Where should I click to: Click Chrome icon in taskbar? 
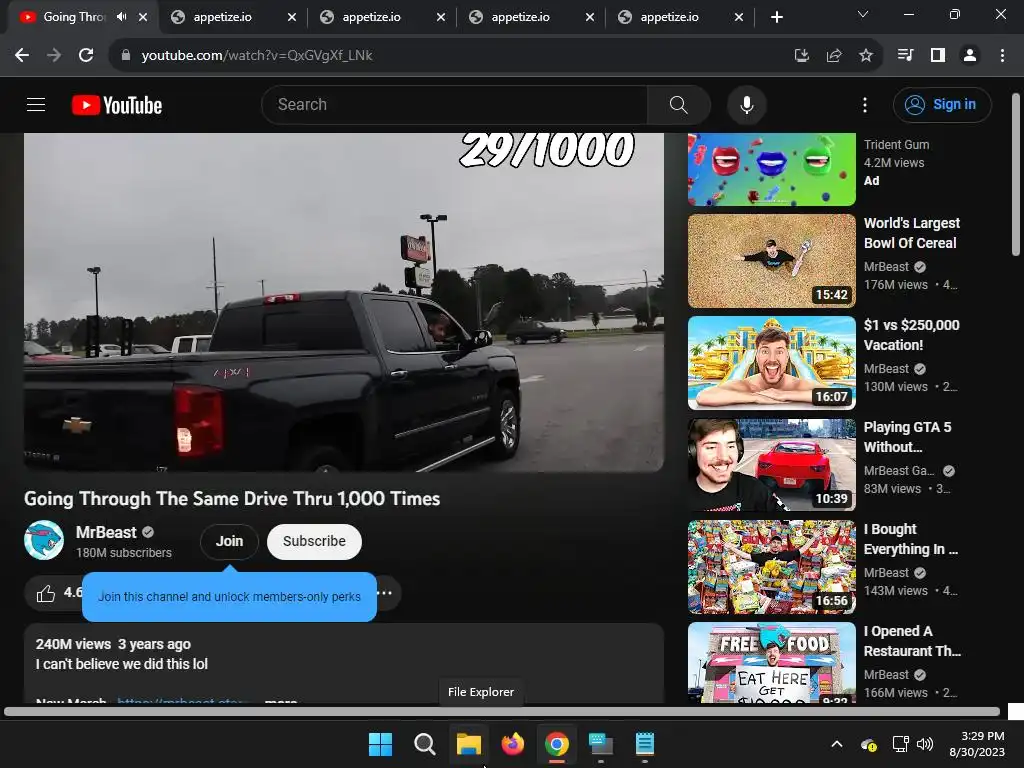point(557,744)
